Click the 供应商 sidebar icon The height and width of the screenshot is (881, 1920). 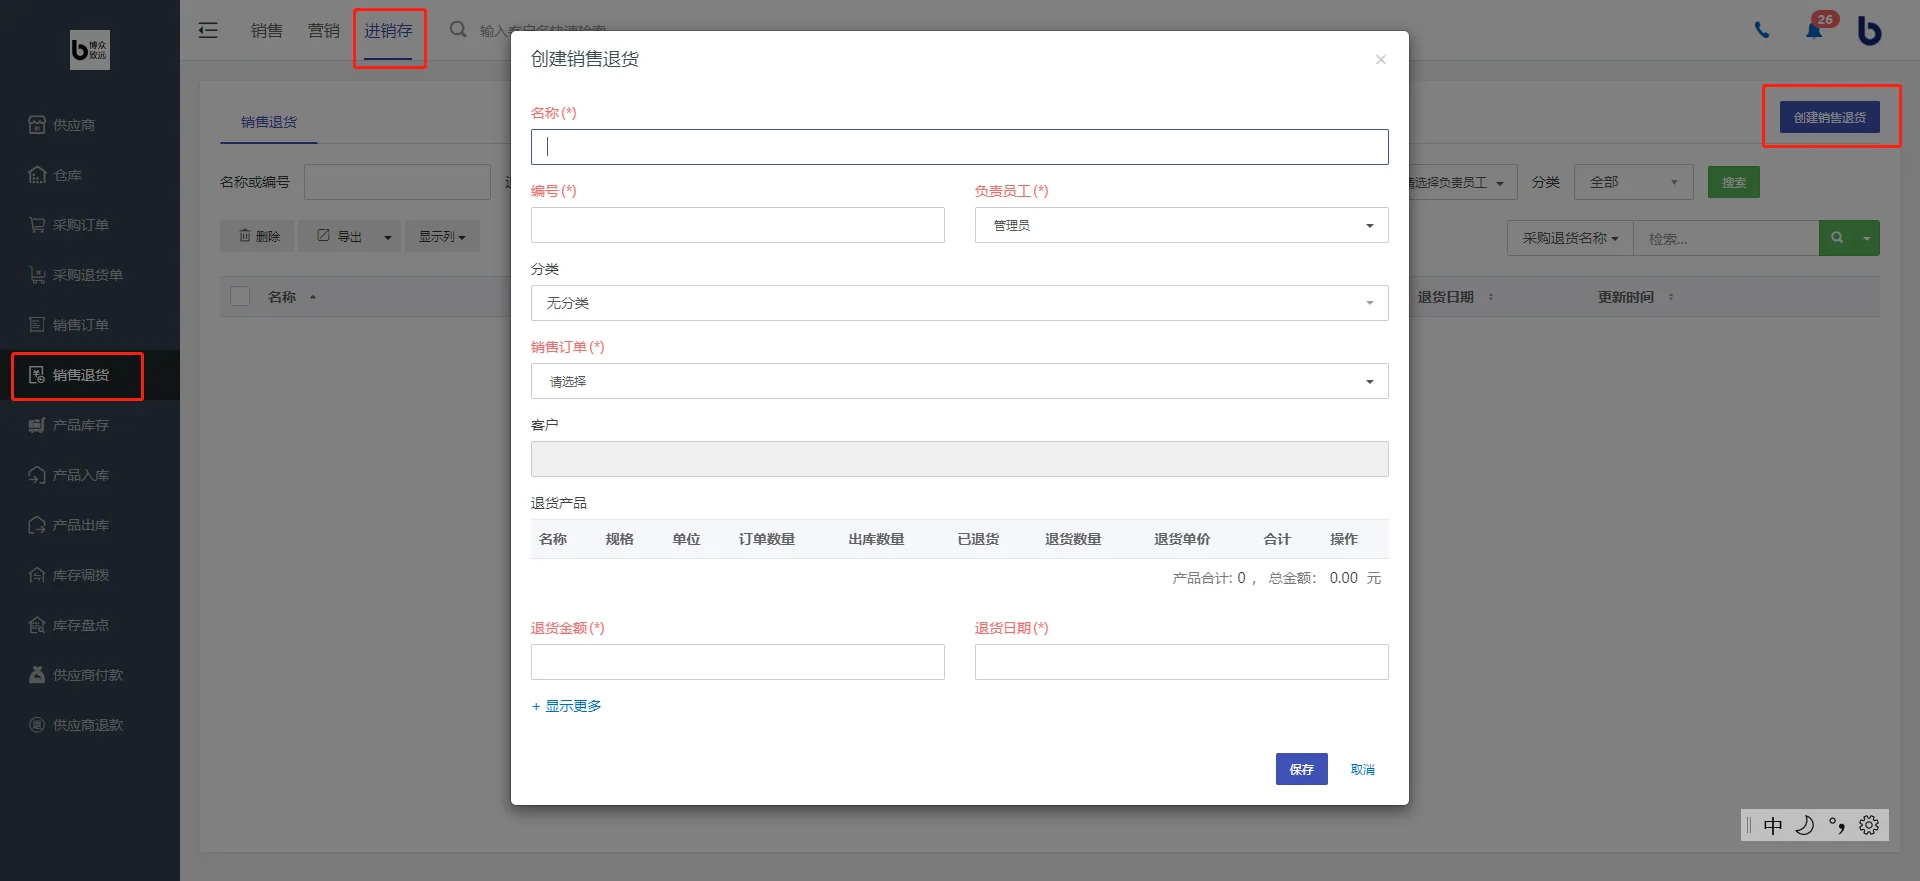(37, 125)
